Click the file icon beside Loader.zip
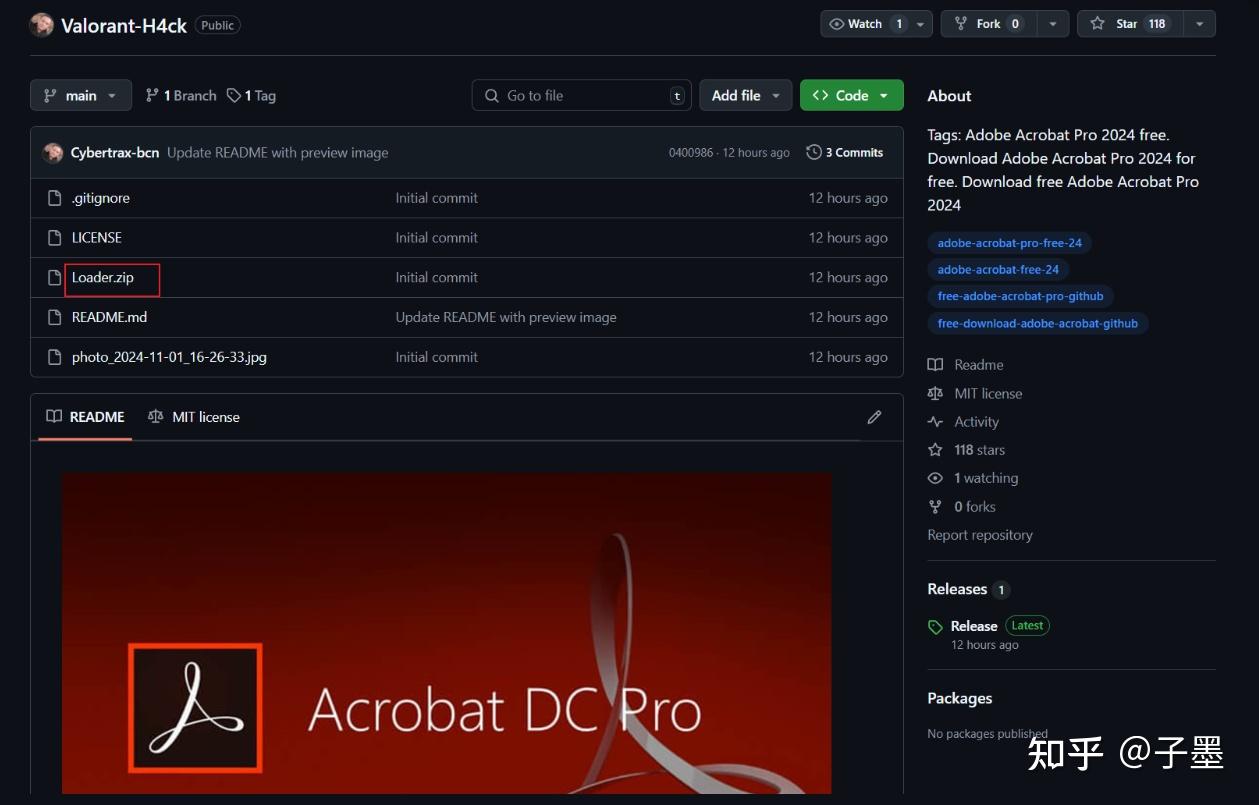 [55, 278]
